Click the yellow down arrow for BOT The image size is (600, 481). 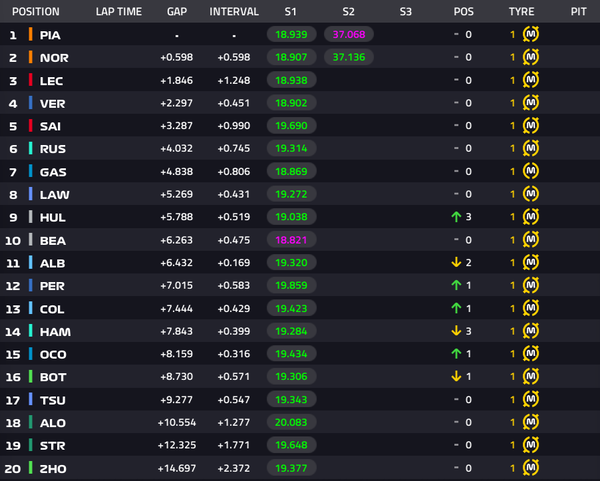click(x=456, y=377)
